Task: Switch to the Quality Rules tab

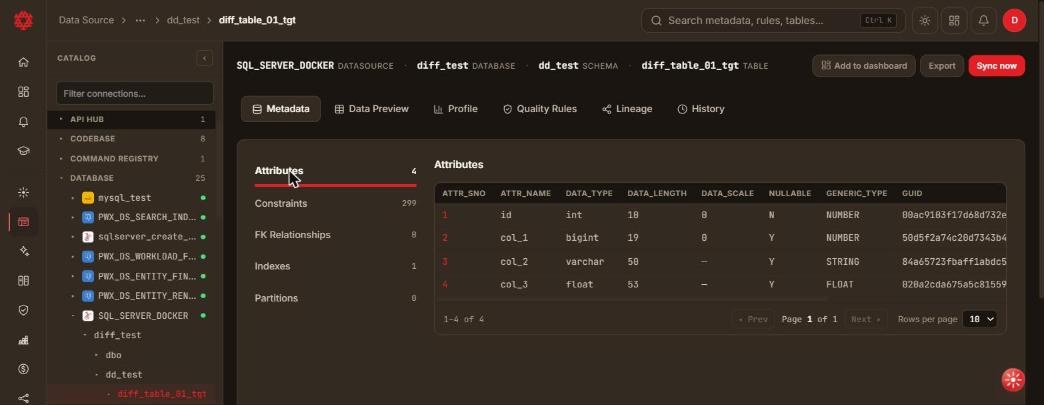Action: point(539,109)
